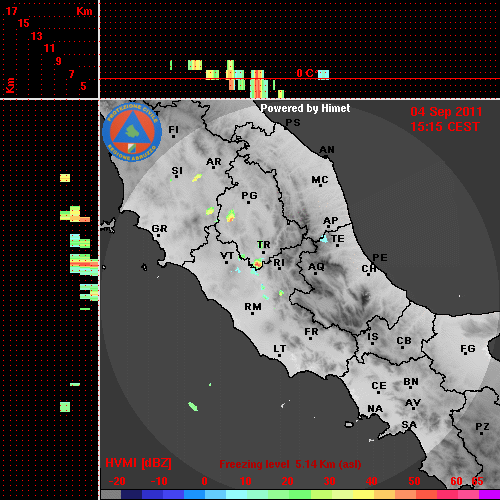Viewport: 500px width, 500px height.
Task: Click the AV city label on map
Action: [413, 403]
